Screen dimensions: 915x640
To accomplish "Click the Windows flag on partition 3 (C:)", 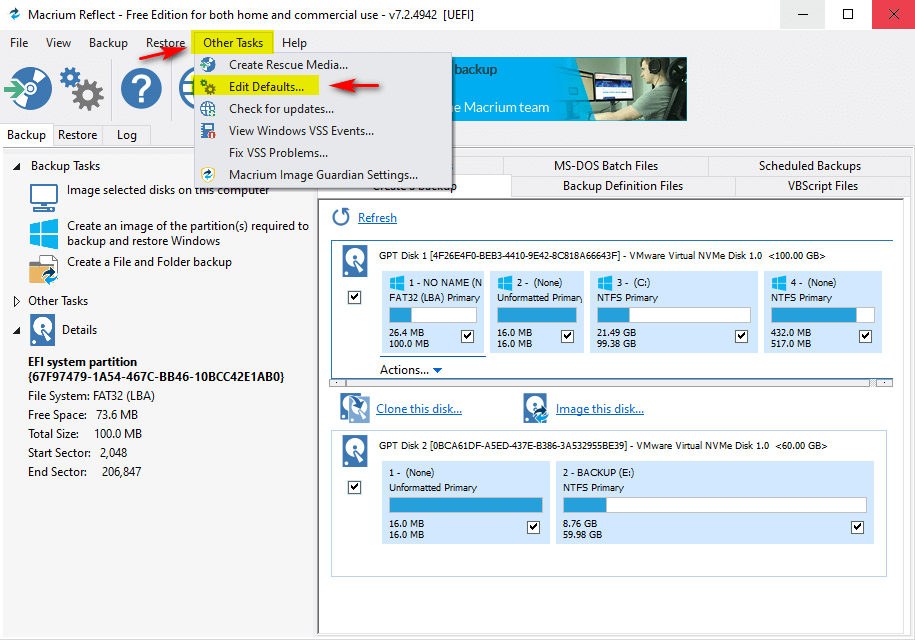I will click(605, 283).
